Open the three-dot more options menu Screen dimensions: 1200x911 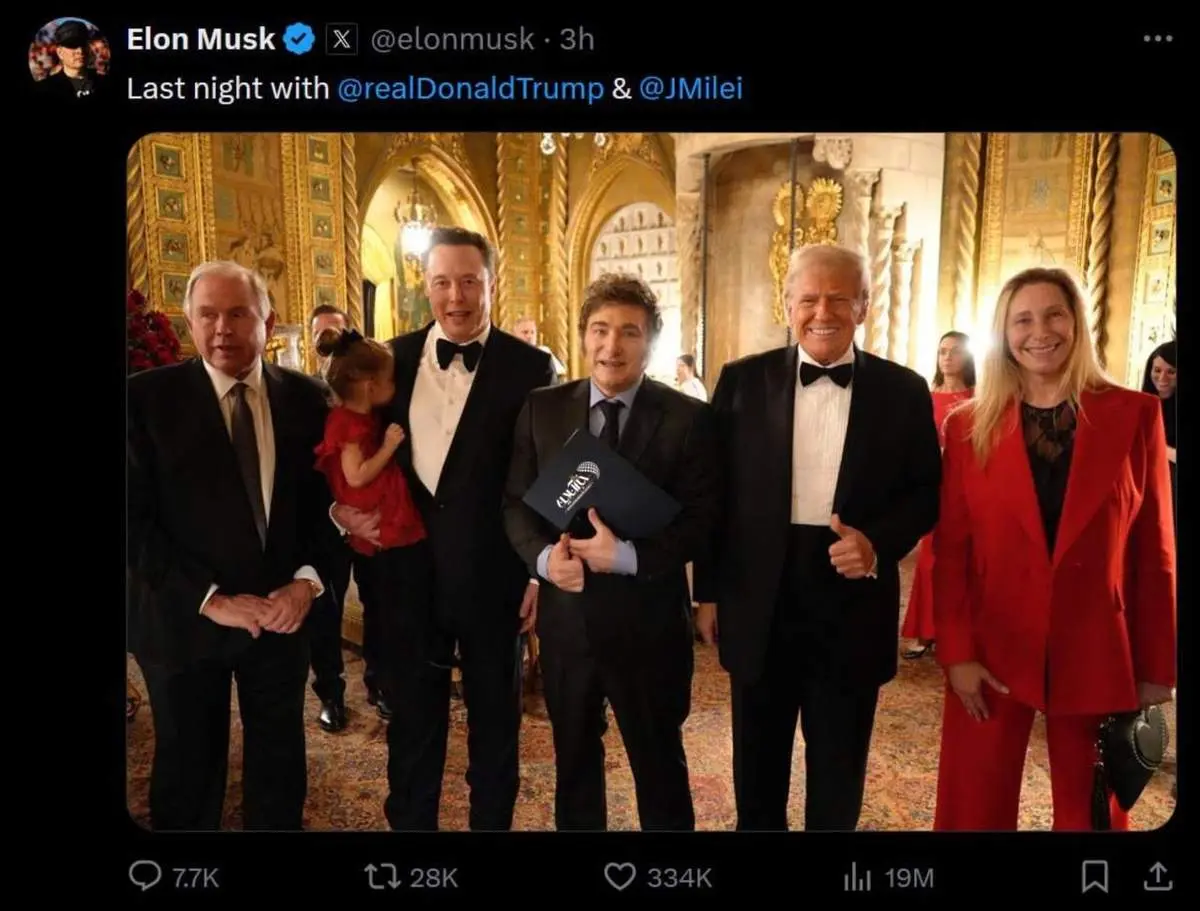pos(1157,39)
